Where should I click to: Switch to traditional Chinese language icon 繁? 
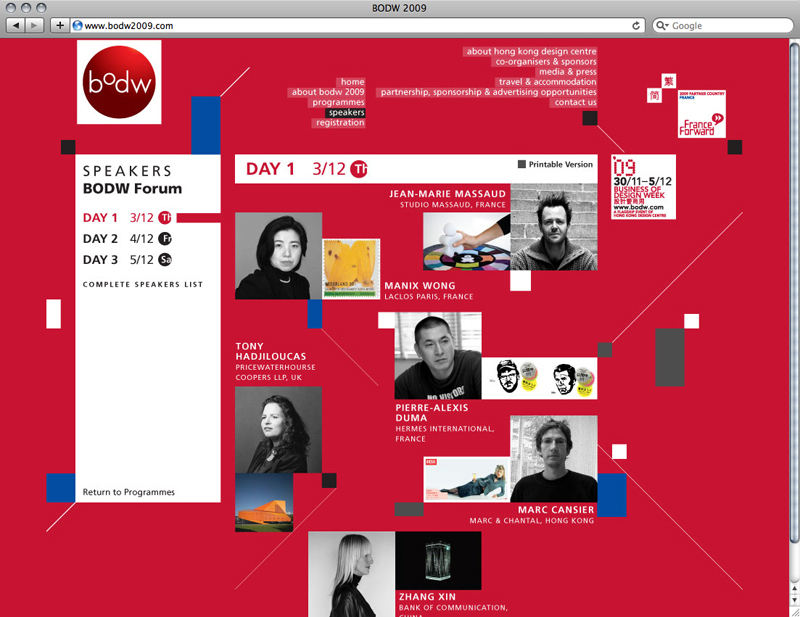tap(669, 81)
